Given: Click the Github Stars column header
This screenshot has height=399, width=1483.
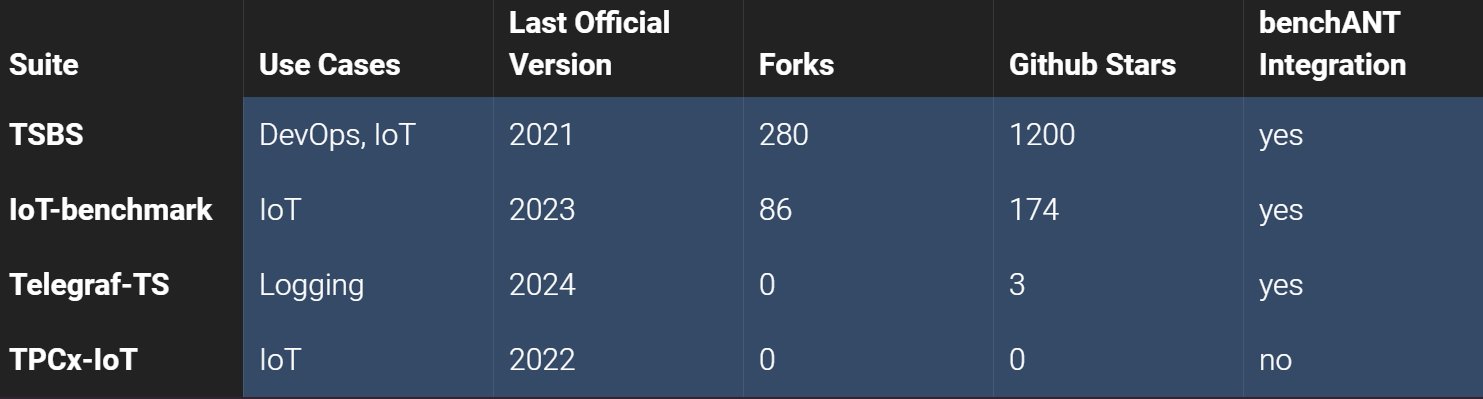Looking at the screenshot, I should click(x=1092, y=65).
